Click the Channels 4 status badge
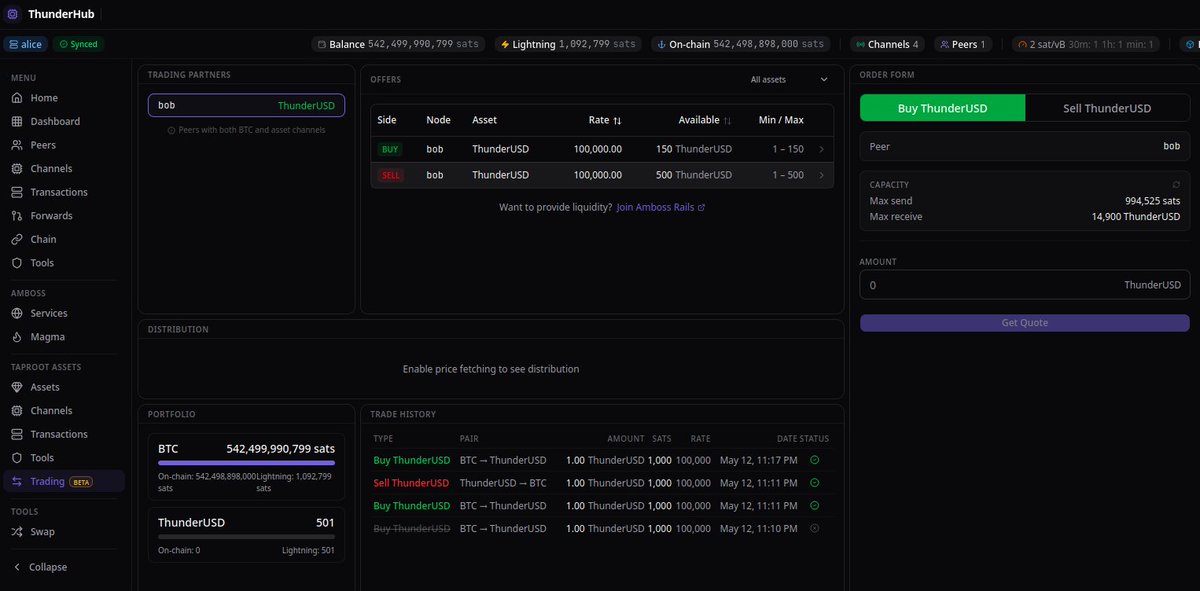 [885, 44]
